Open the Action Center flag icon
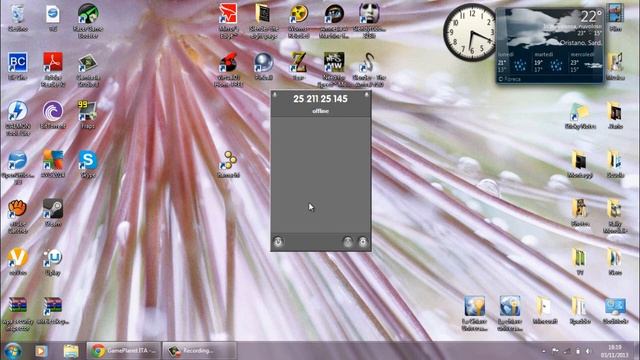Image resolution: width=640 pixels, height=360 pixels. pyautogui.click(x=555, y=351)
